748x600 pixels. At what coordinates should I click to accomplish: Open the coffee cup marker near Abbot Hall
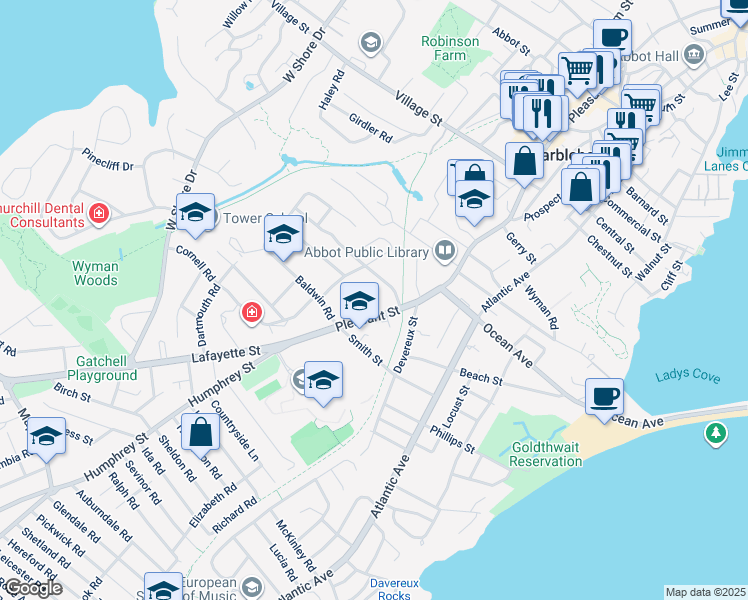612,38
